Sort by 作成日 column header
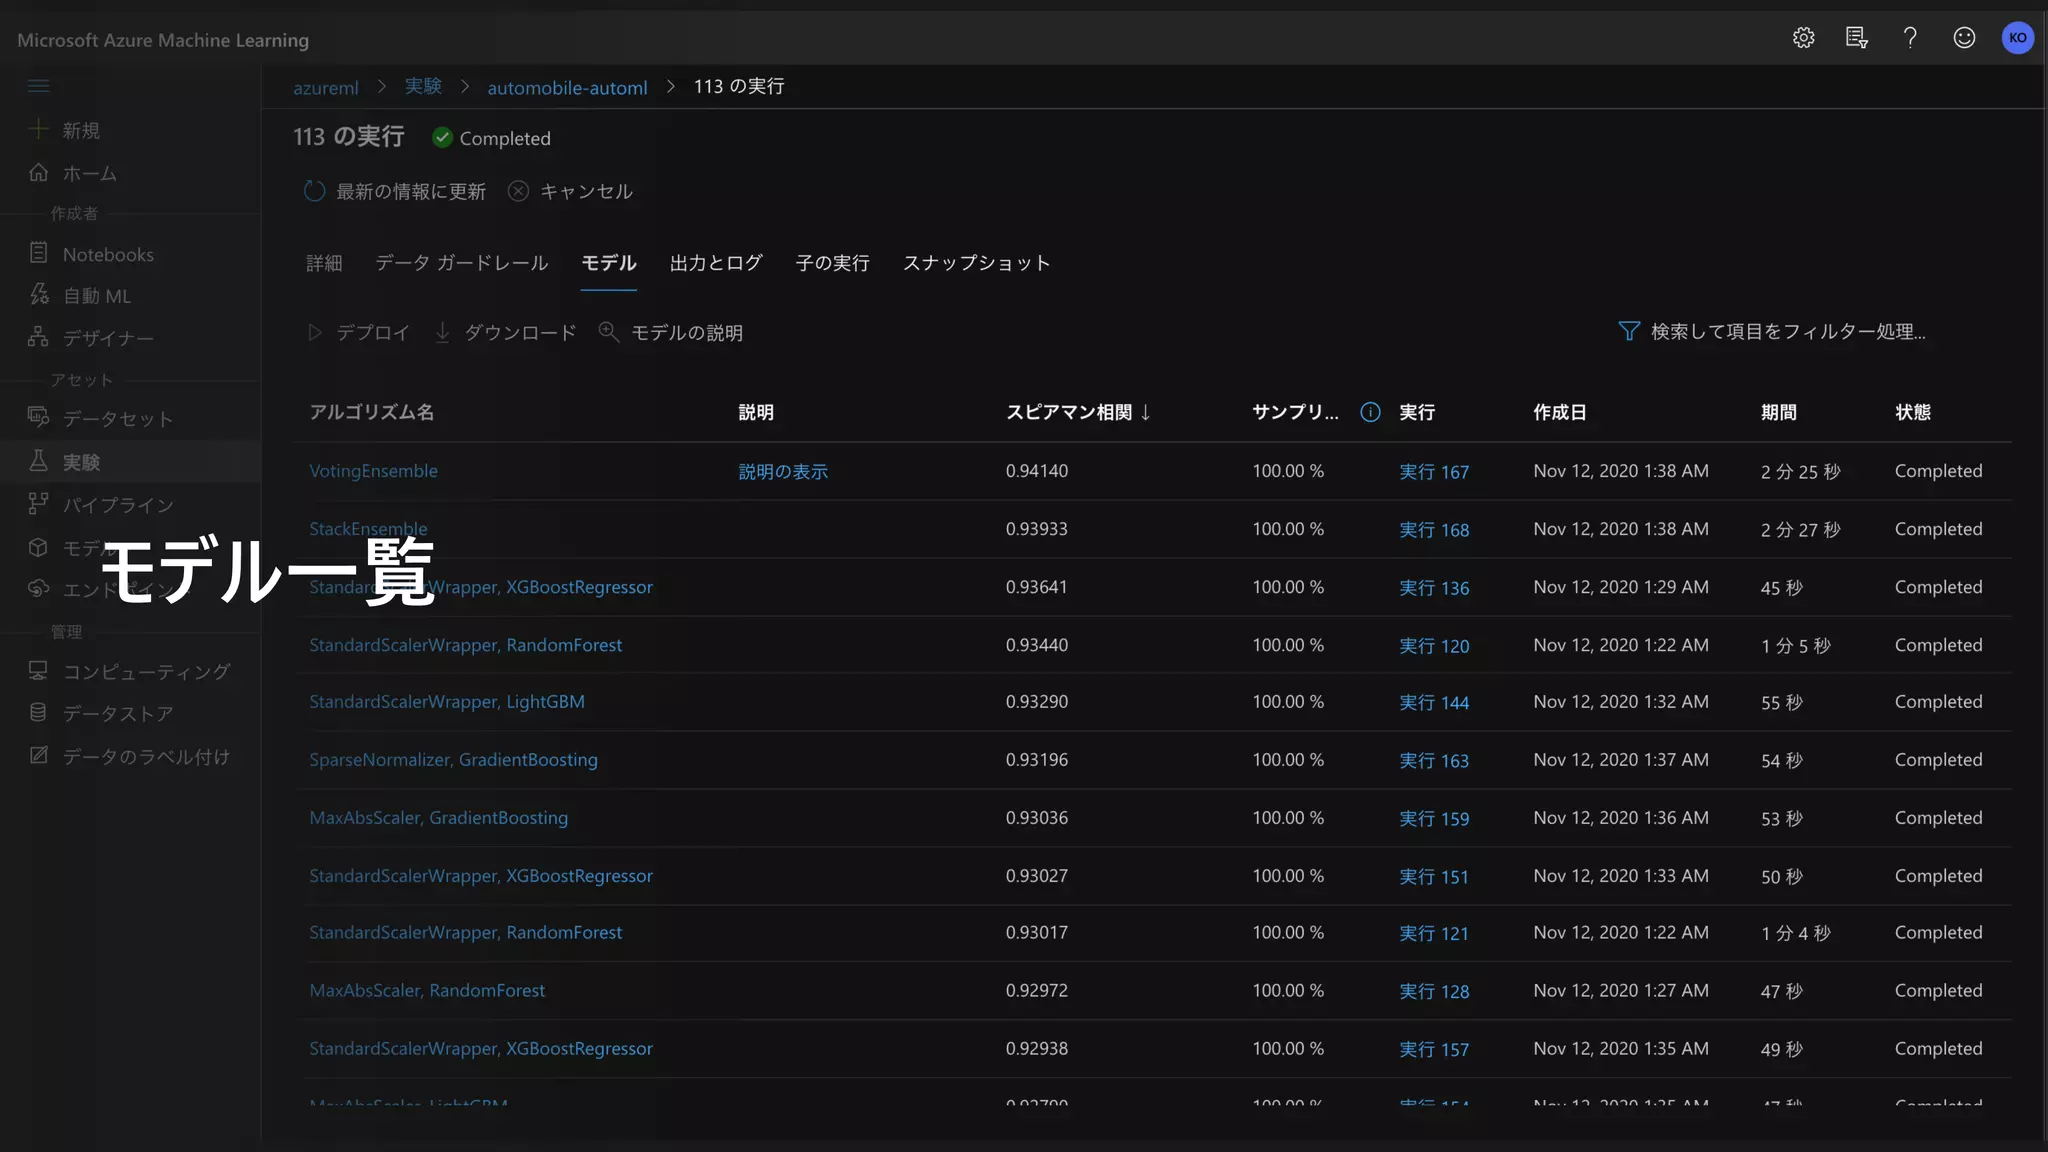Viewport: 2048px width, 1152px height. [x=1559, y=412]
